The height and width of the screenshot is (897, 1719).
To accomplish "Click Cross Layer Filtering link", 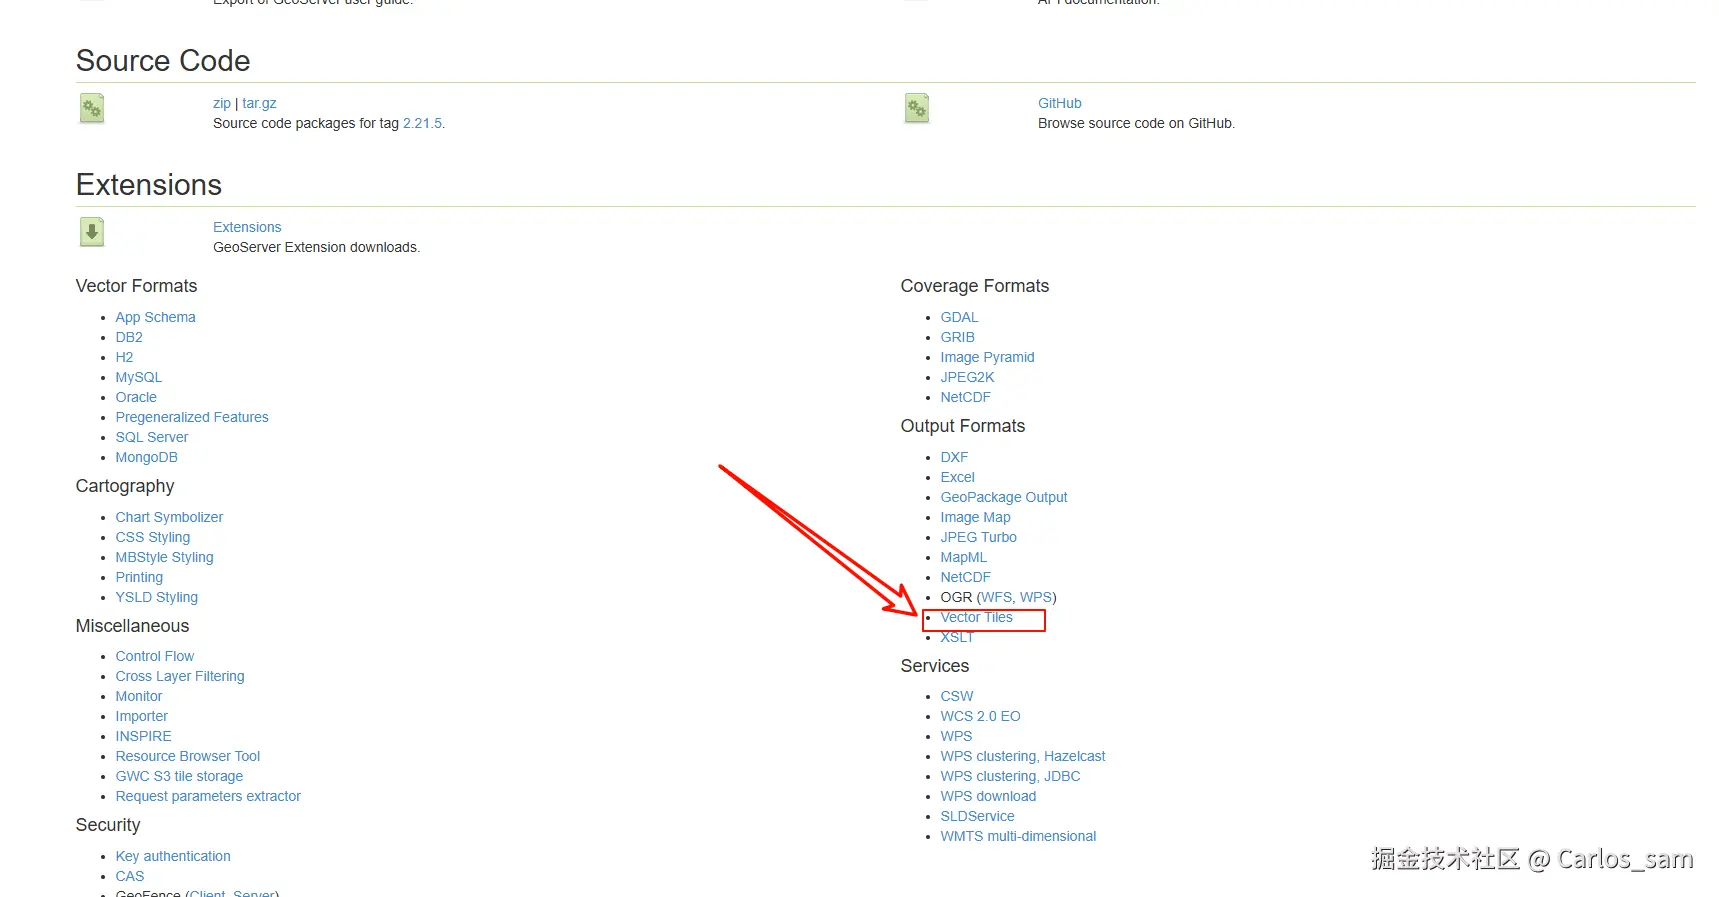I will tap(180, 676).
